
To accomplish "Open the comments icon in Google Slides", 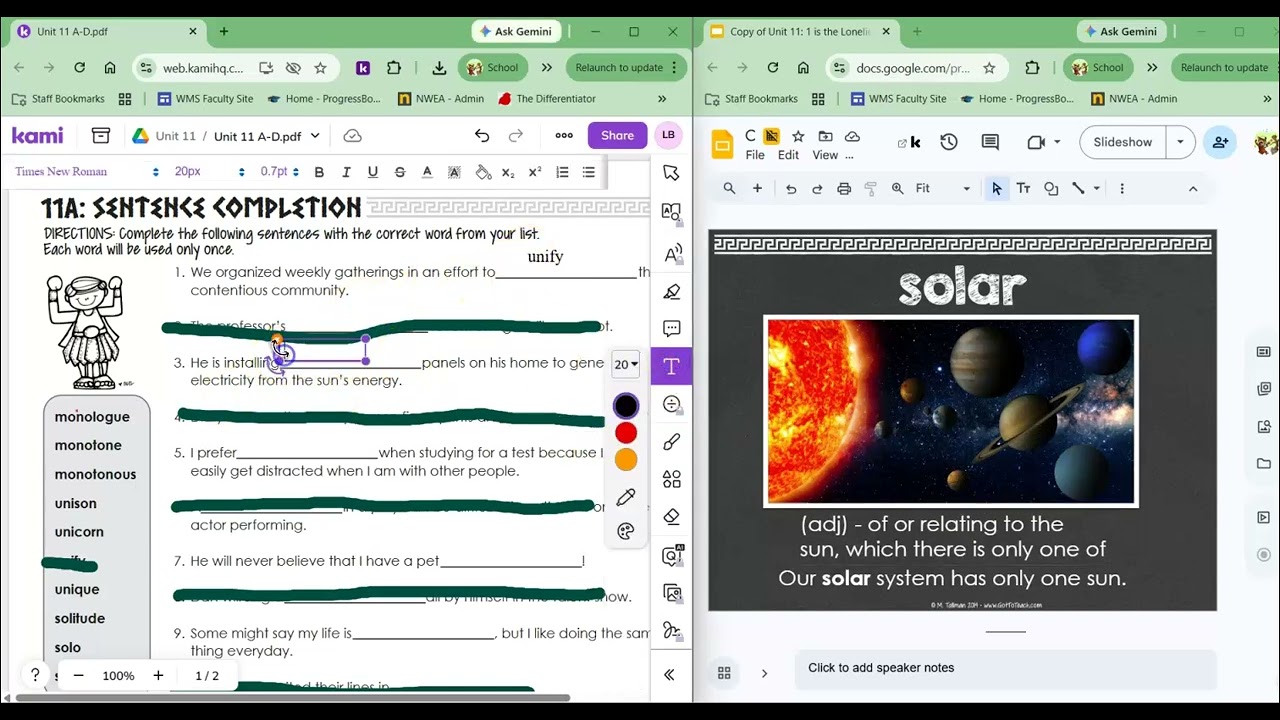I will [x=990, y=142].
